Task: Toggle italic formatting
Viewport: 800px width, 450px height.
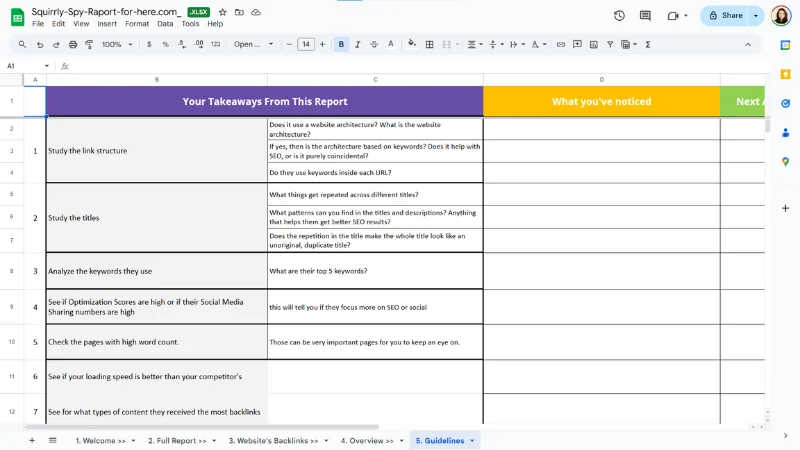Action: (x=358, y=44)
